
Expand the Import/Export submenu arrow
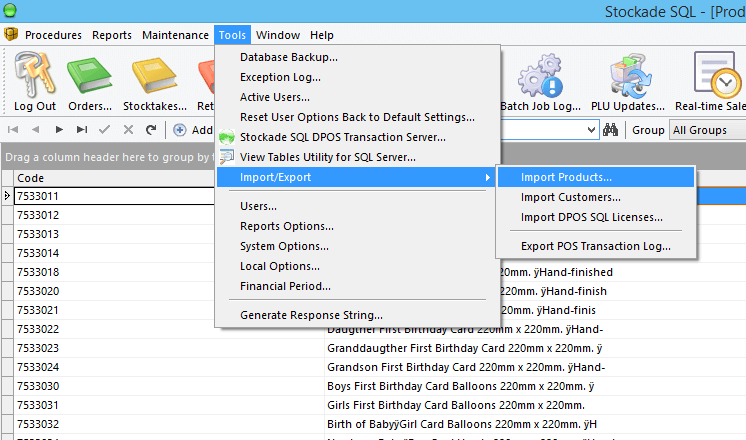click(x=488, y=177)
